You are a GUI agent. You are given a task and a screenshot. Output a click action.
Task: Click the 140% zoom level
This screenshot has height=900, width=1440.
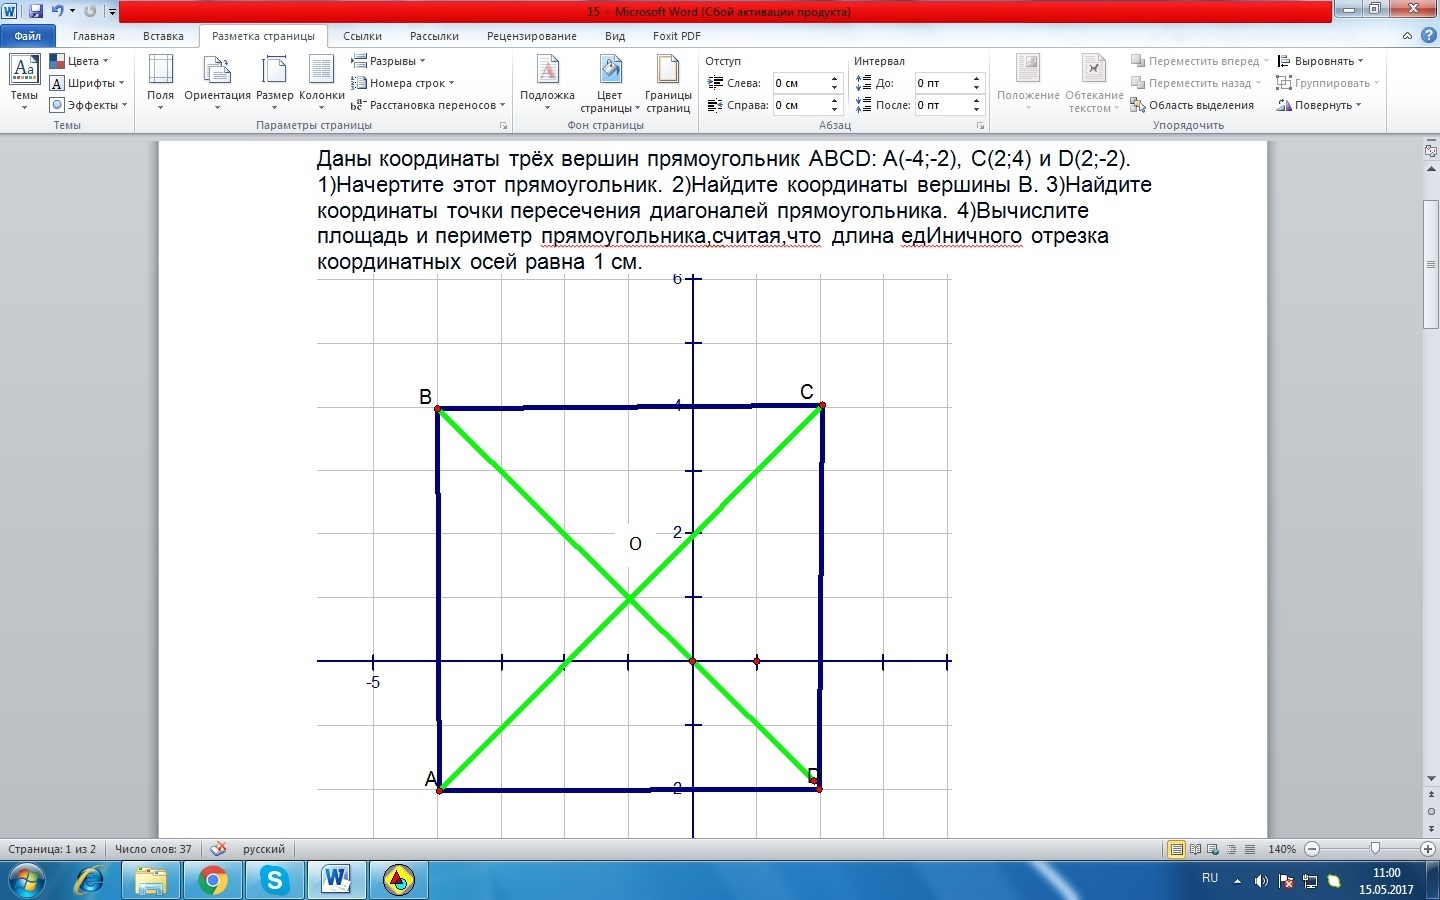pos(1282,849)
